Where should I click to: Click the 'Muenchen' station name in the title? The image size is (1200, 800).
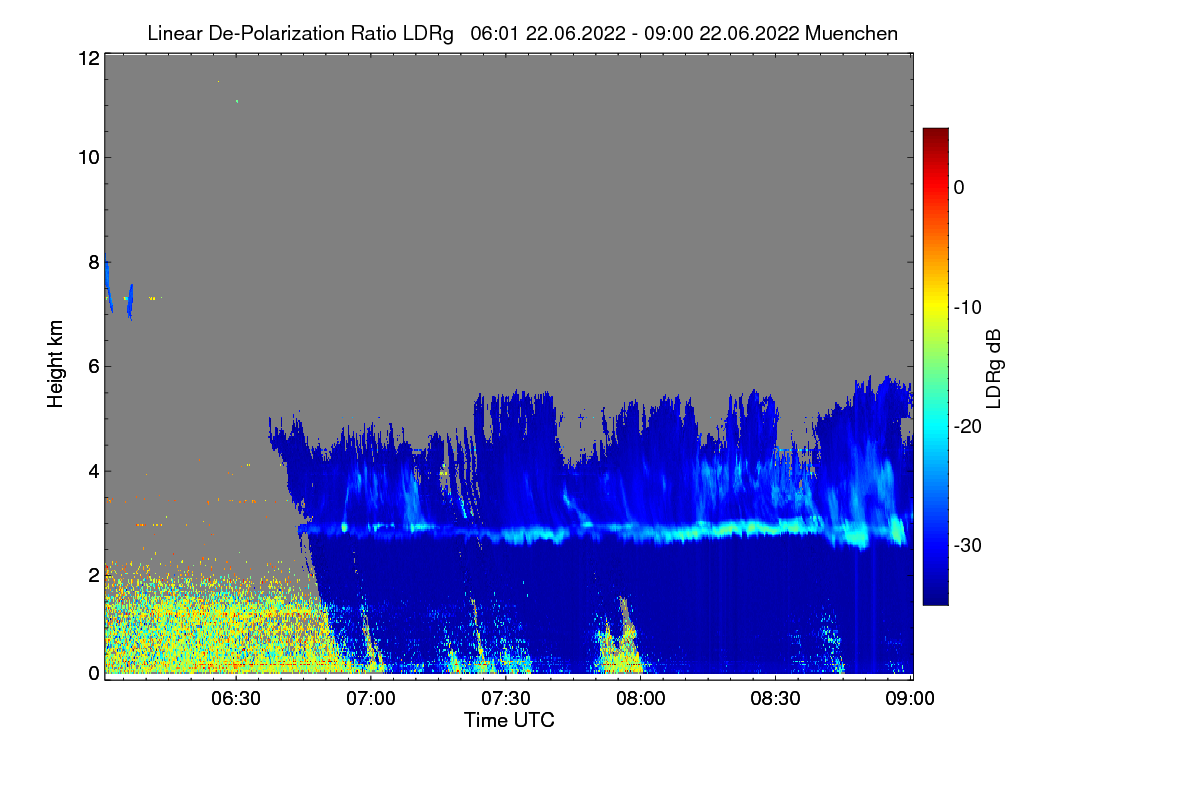[851, 33]
